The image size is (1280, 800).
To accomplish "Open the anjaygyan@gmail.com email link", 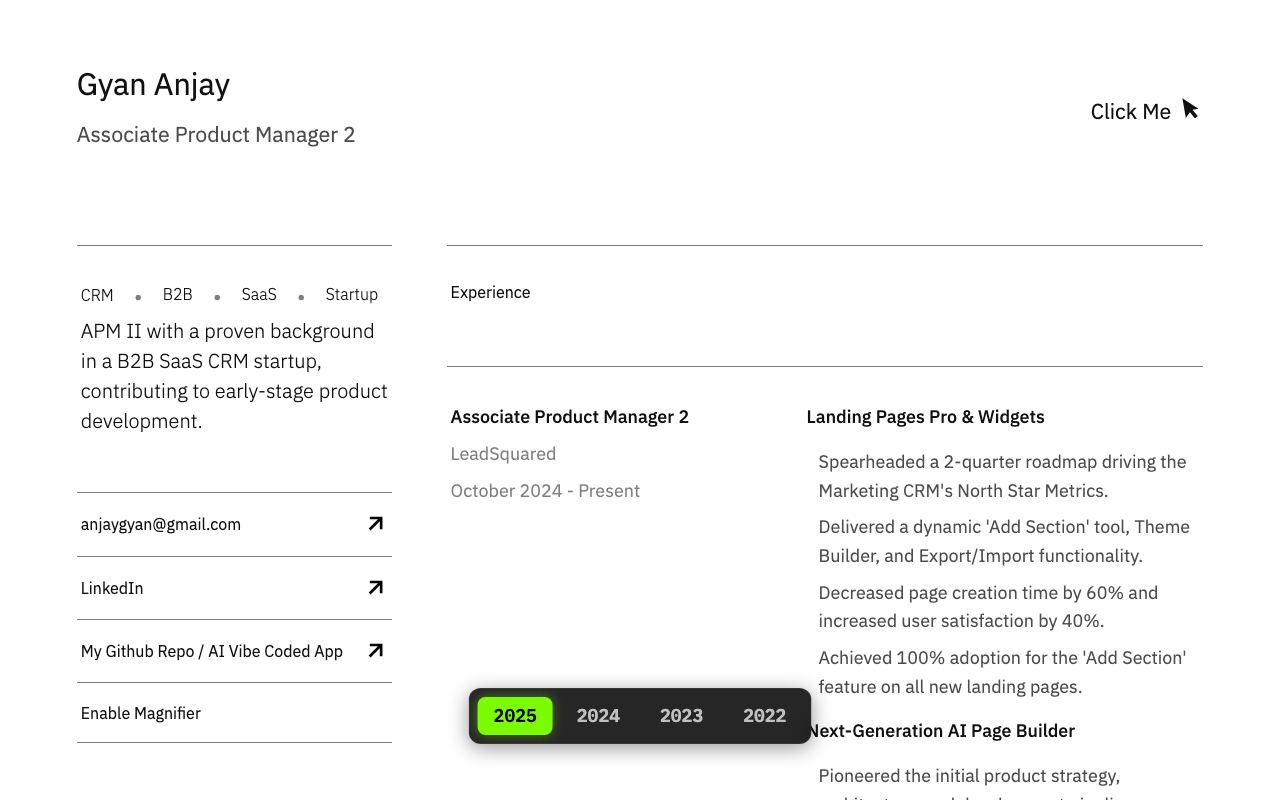I will [x=161, y=524].
